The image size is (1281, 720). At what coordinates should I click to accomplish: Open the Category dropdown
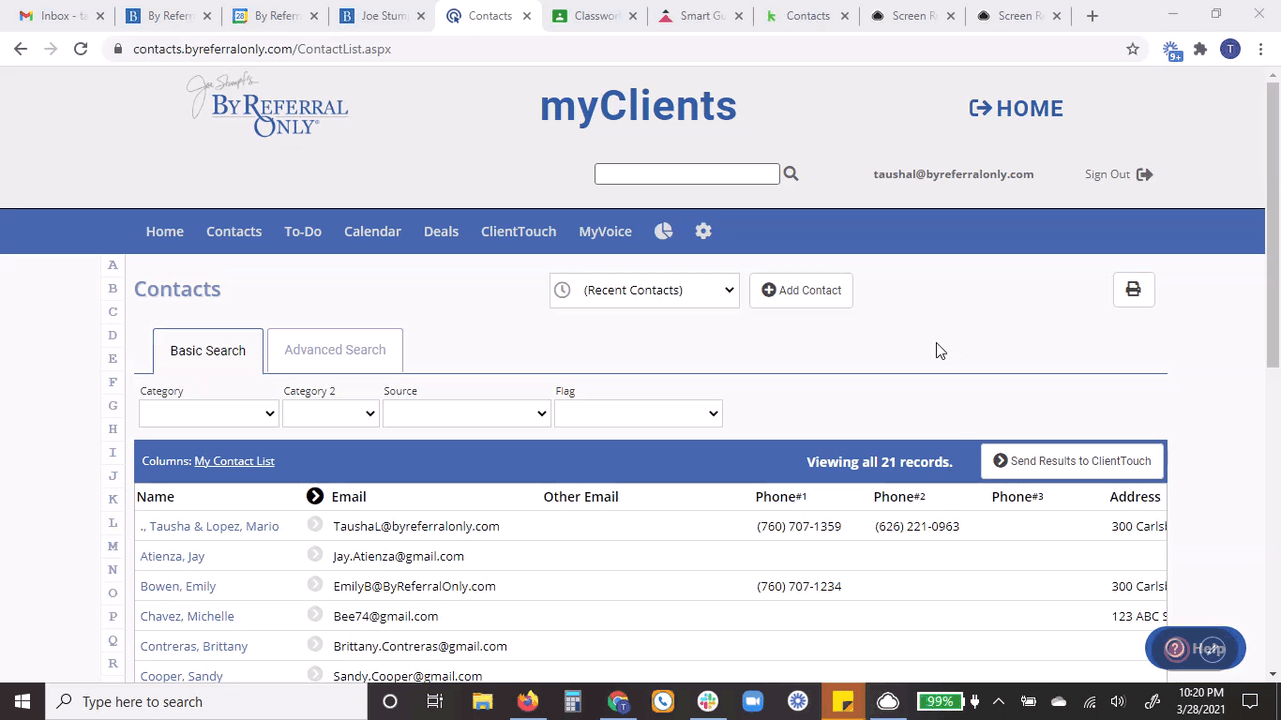209,413
